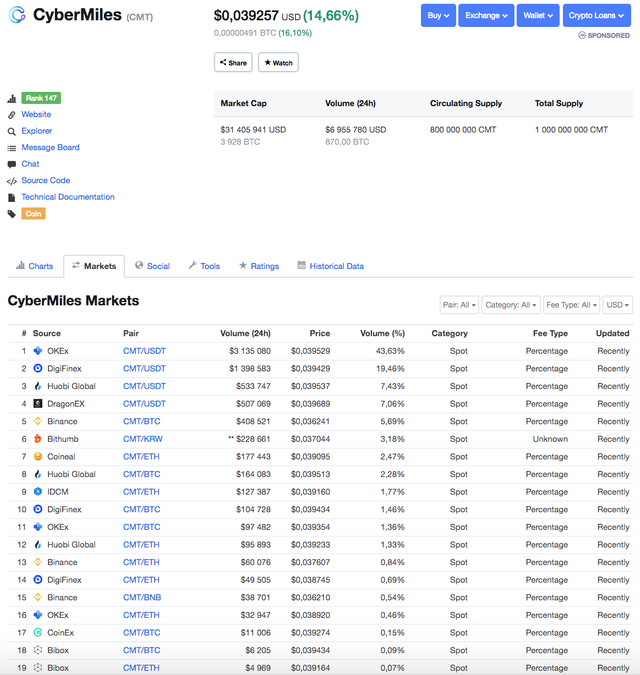640x675 pixels.
Task: Open the Buy dropdown
Action: click(438, 15)
